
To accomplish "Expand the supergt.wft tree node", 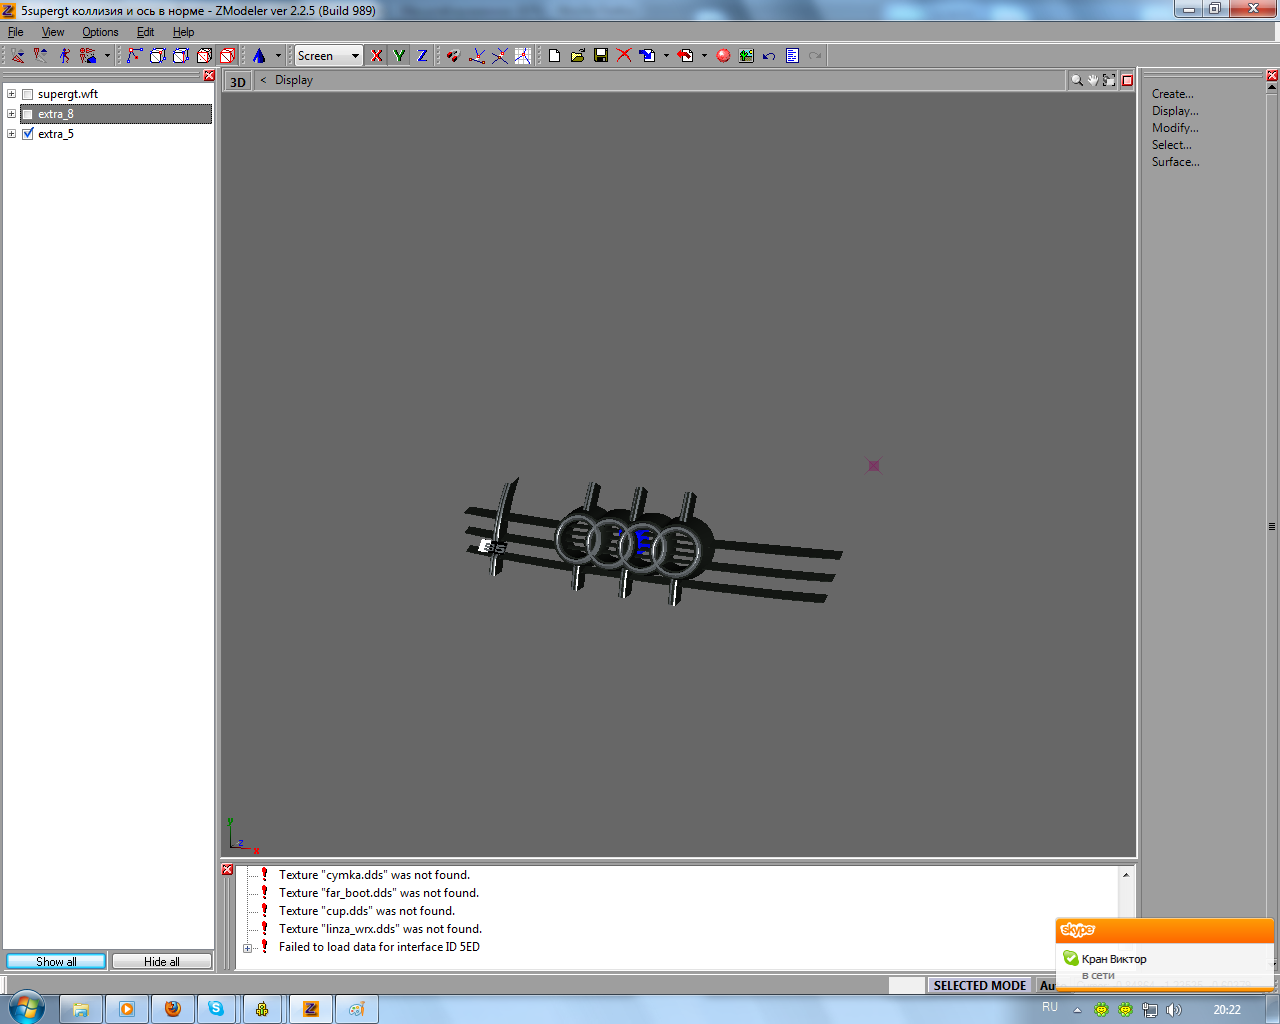I will (x=11, y=94).
